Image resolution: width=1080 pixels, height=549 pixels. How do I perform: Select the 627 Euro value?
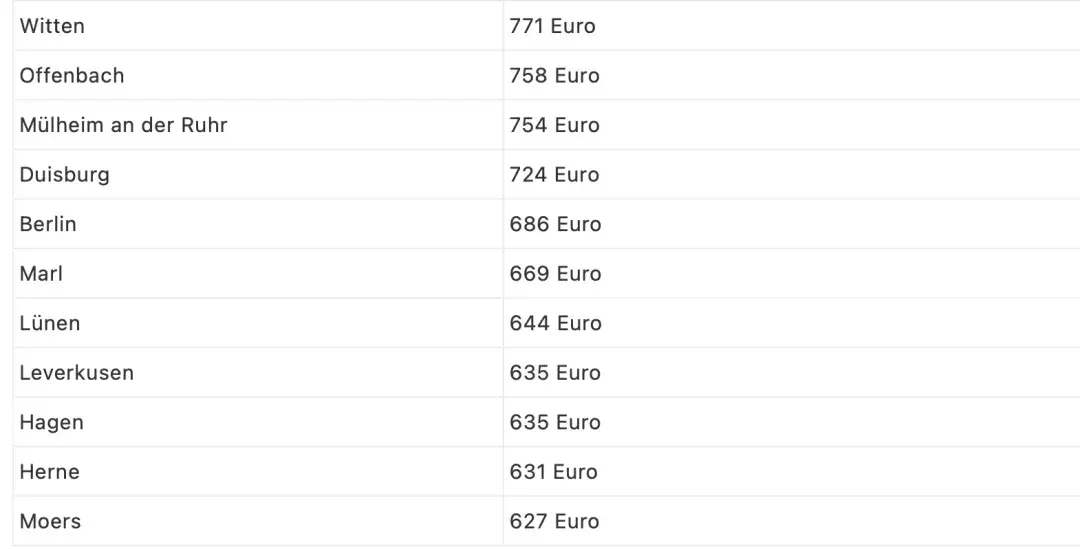(554, 521)
